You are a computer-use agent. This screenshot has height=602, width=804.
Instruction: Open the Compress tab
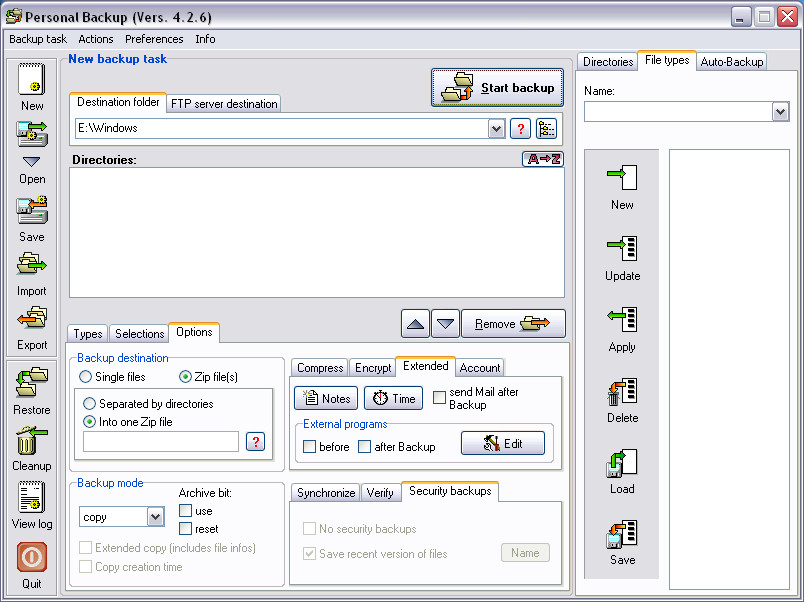tap(320, 368)
